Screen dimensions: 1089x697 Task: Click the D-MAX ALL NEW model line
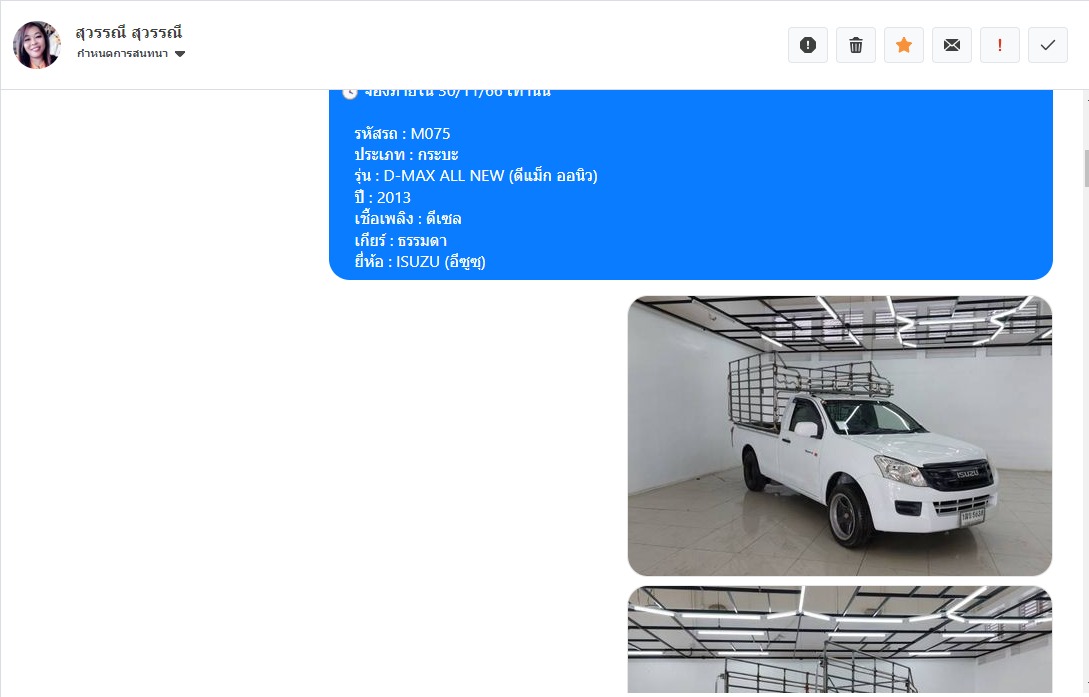[x=476, y=176]
